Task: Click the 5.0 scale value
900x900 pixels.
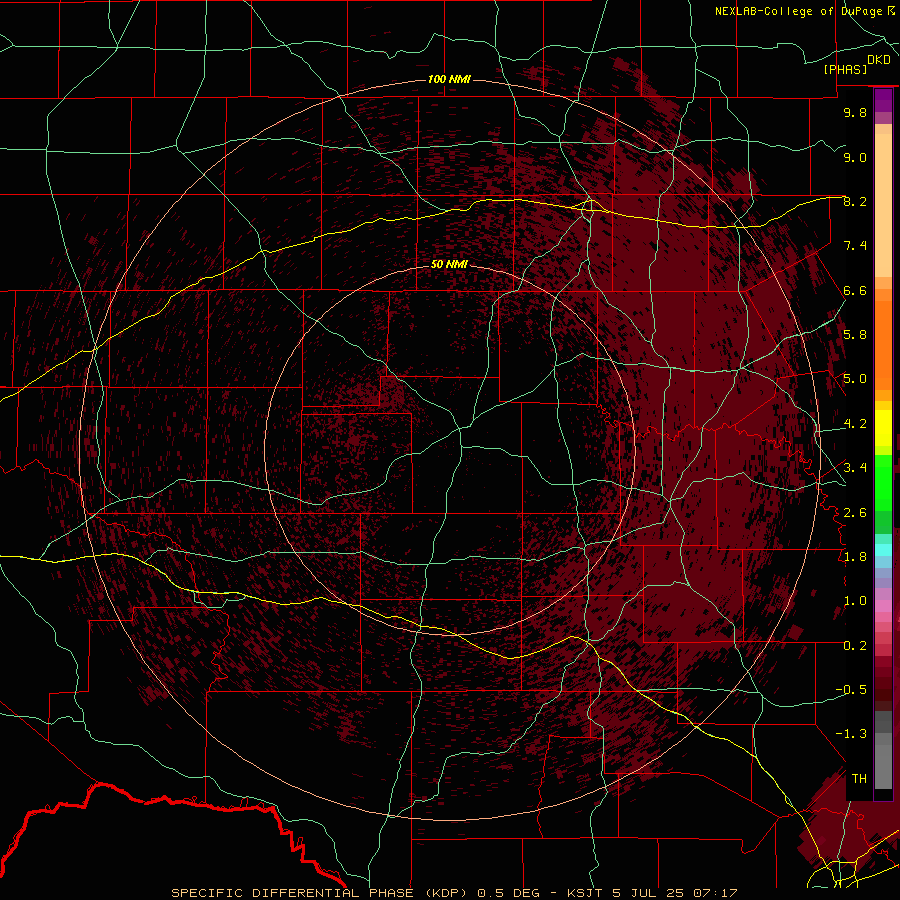Action: tap(855, 379)
